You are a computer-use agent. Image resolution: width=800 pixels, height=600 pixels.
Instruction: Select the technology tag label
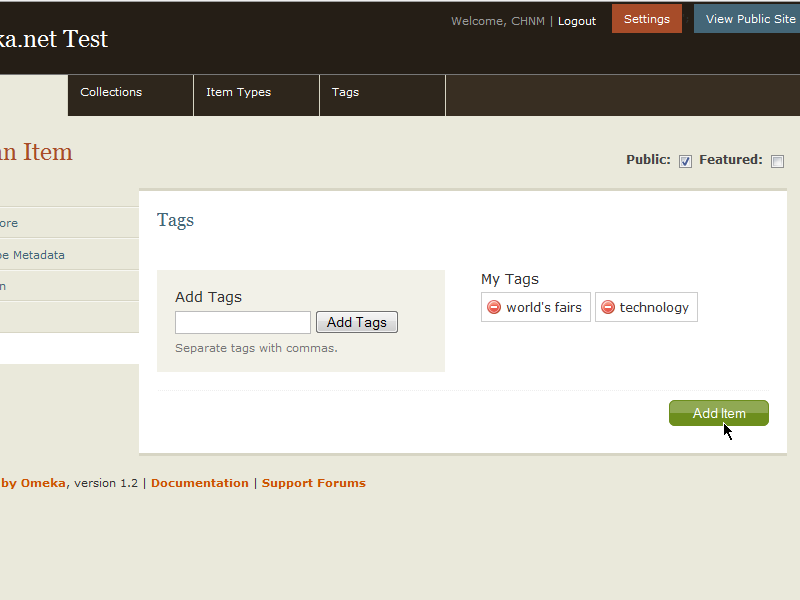coord(654,308)
